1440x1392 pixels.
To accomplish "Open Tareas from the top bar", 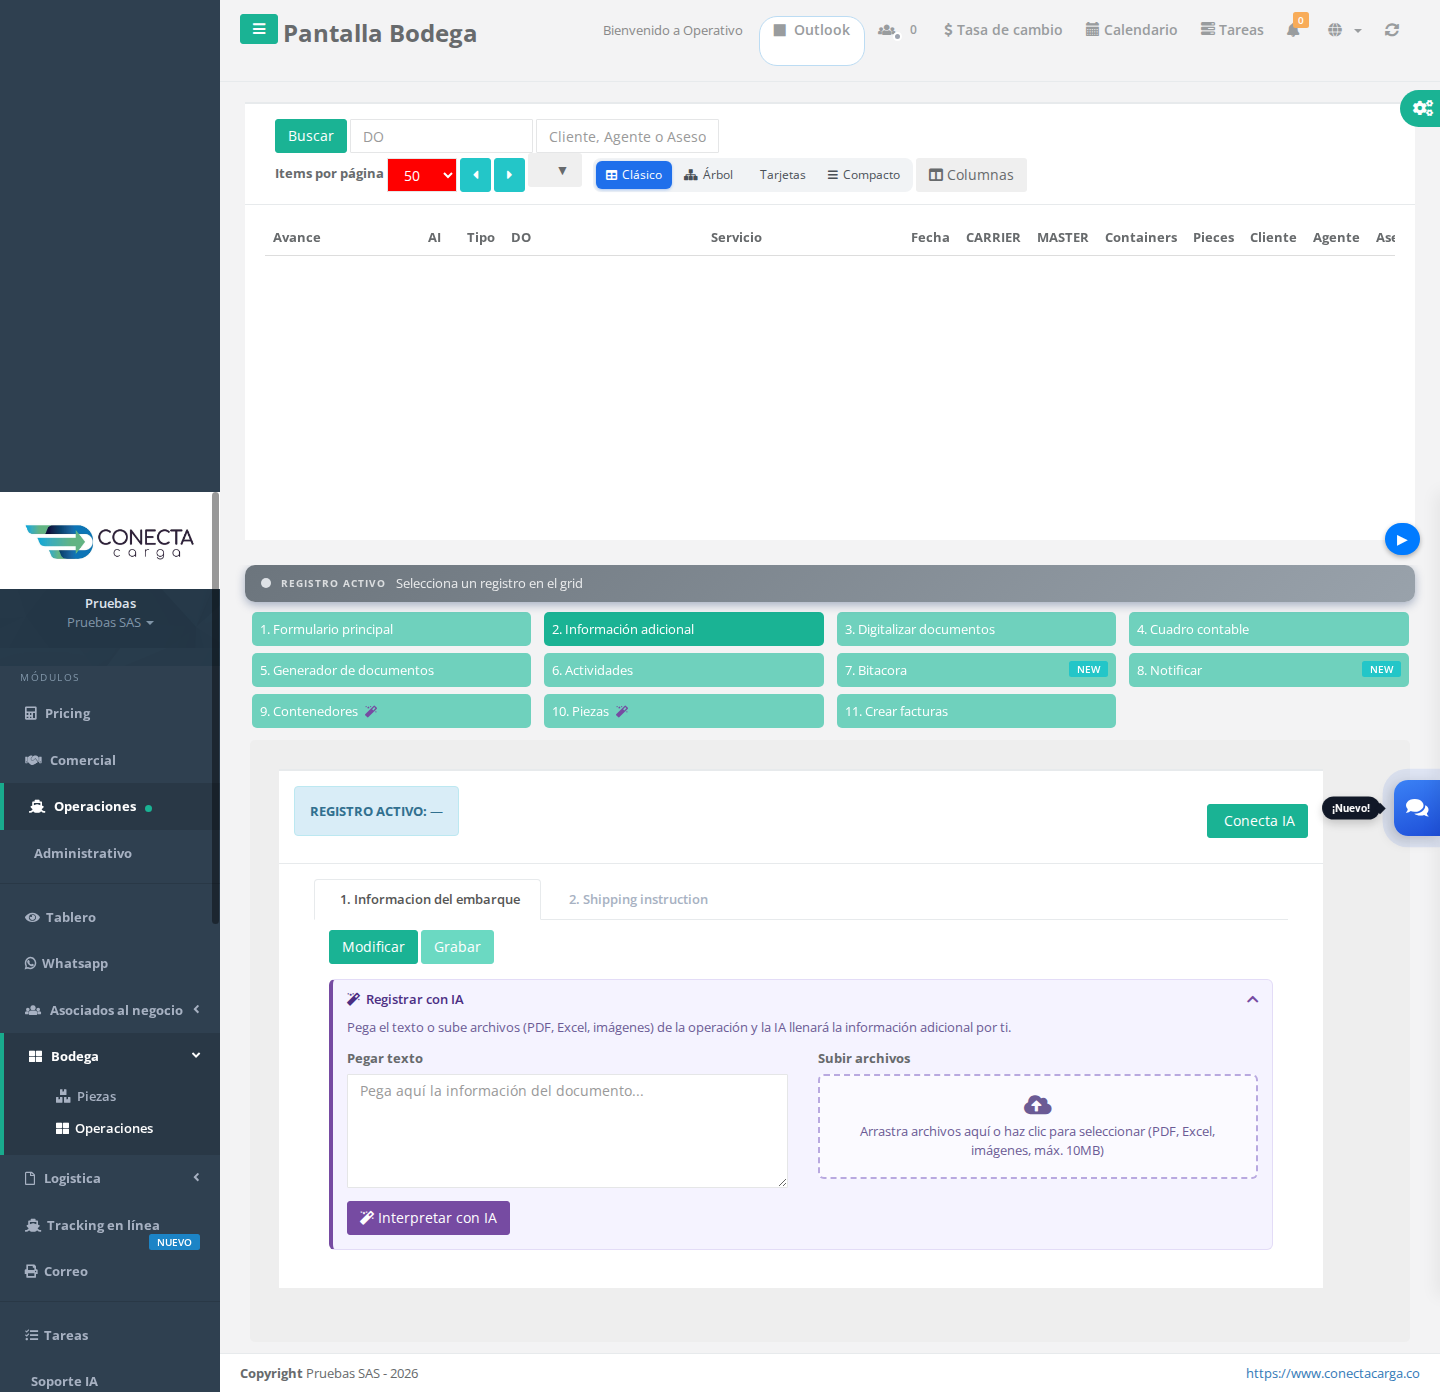I will pos(1232,30).
